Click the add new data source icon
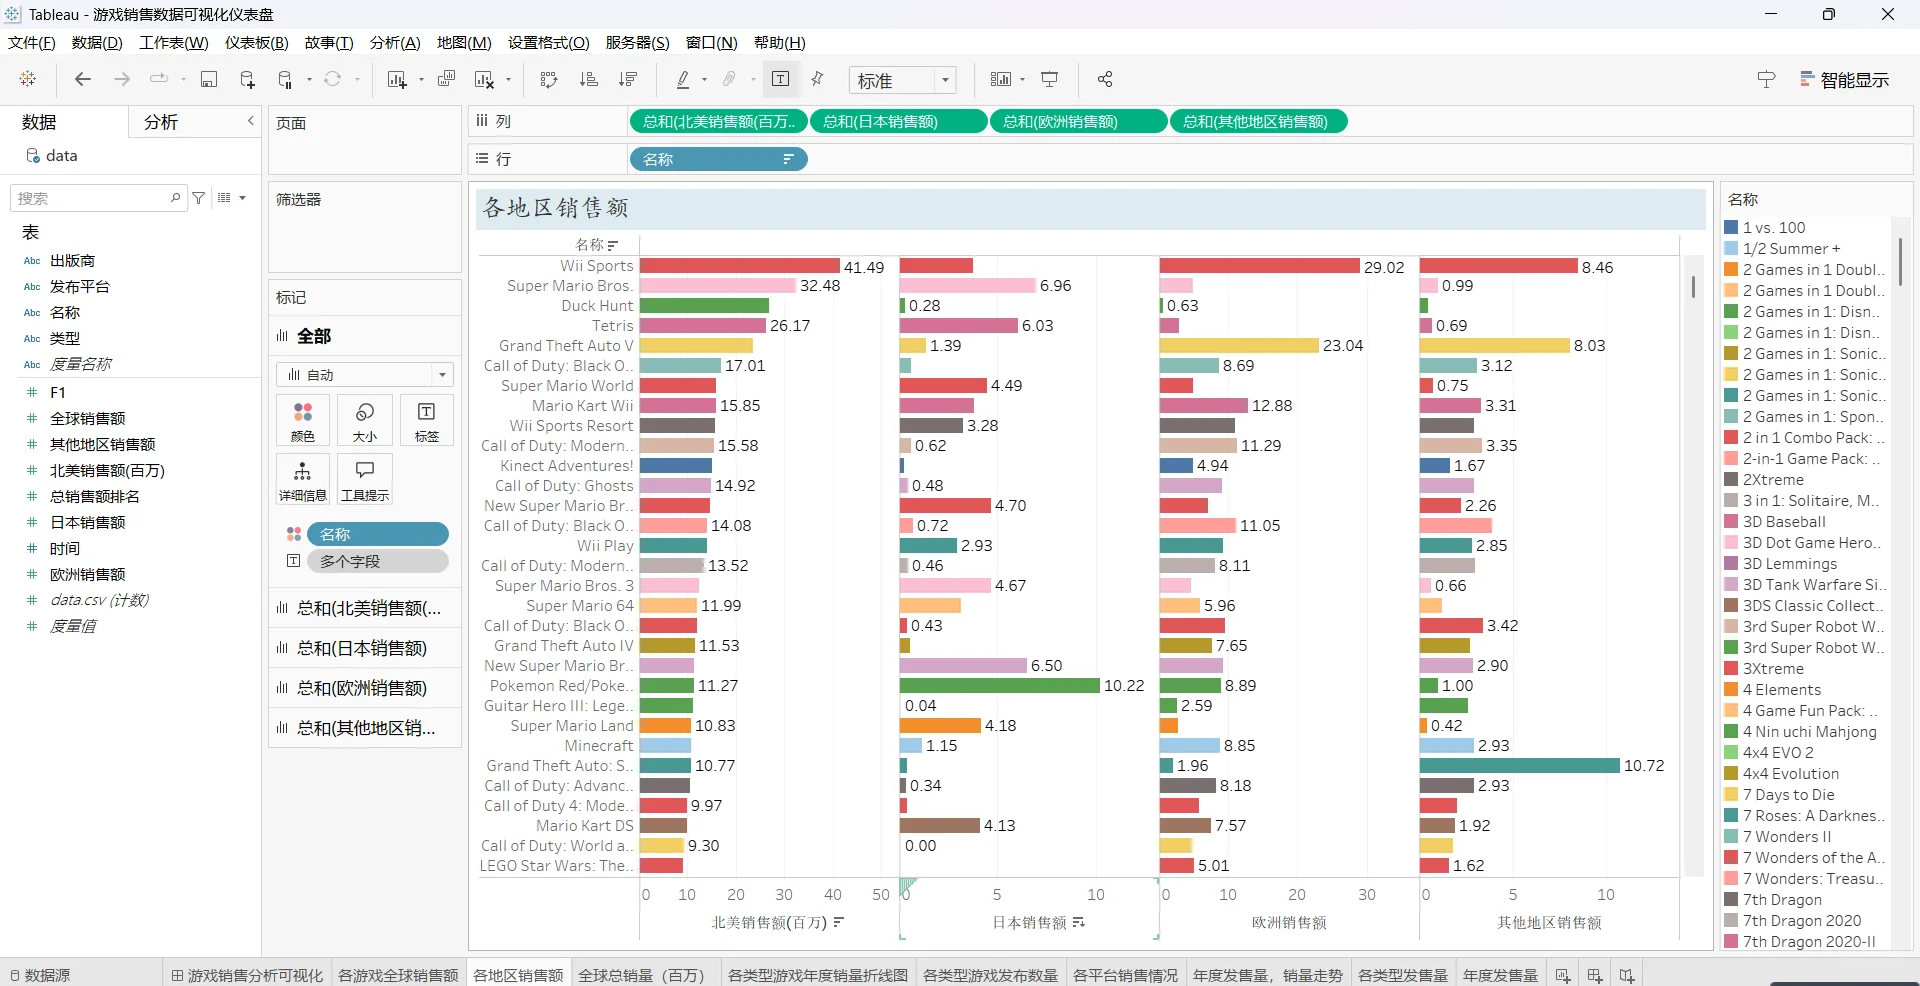This screenshot has width=1920, height=986. tap(247, 79)
